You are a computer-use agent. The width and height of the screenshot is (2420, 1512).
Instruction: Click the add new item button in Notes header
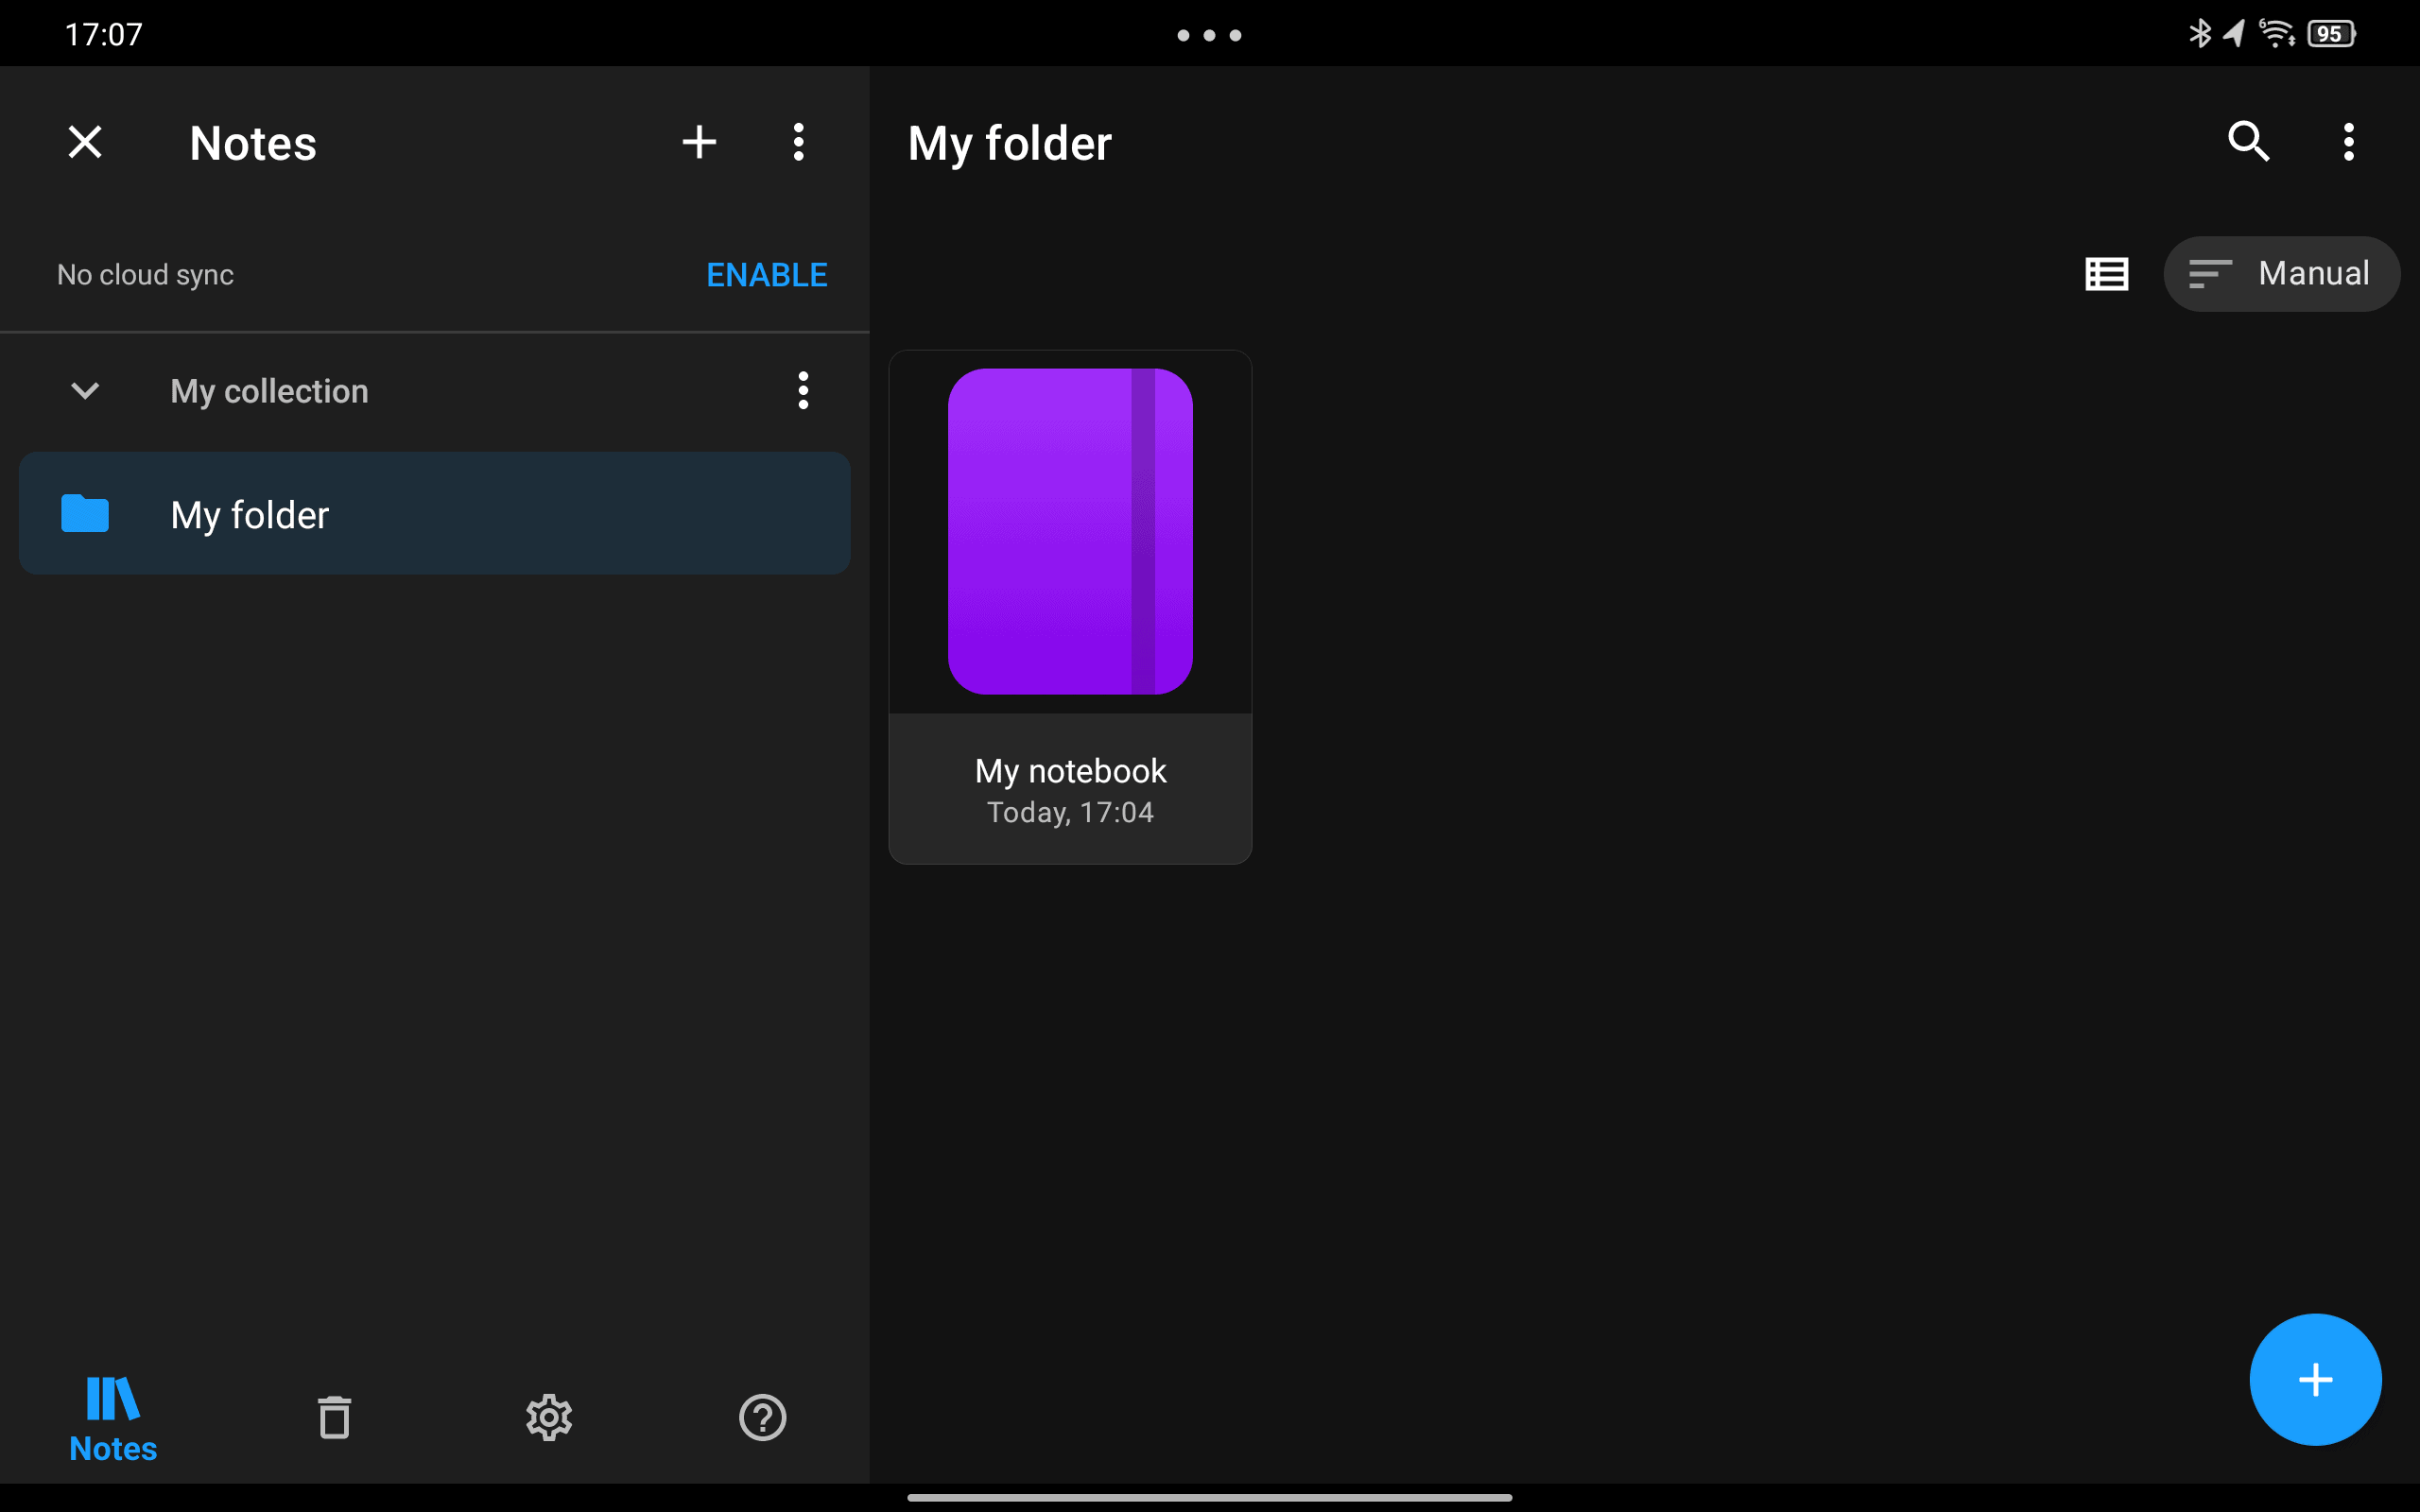pos(697,143)
